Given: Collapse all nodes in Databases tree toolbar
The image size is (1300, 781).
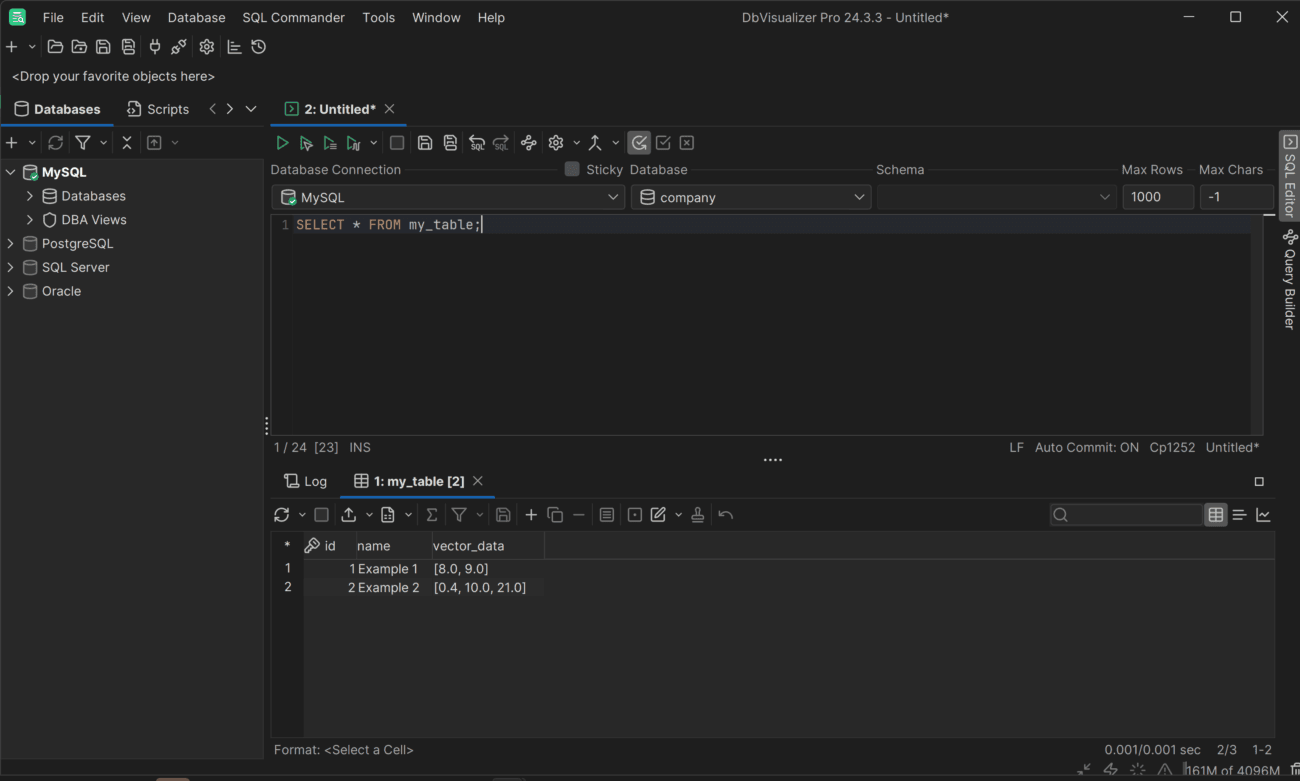Looking at the screenshot, I should [x=127, y=143].
